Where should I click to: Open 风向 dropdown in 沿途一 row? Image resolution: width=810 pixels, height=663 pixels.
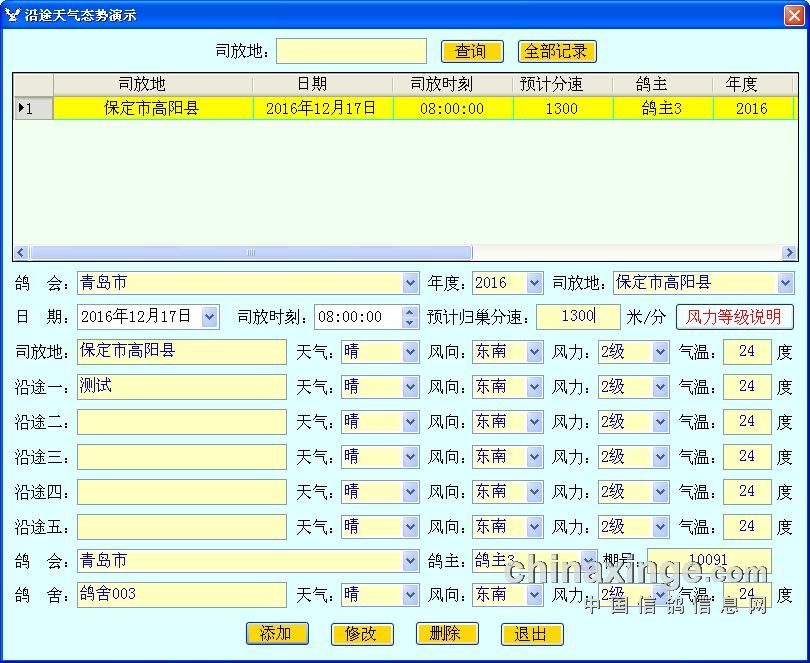tap(534, 388)
